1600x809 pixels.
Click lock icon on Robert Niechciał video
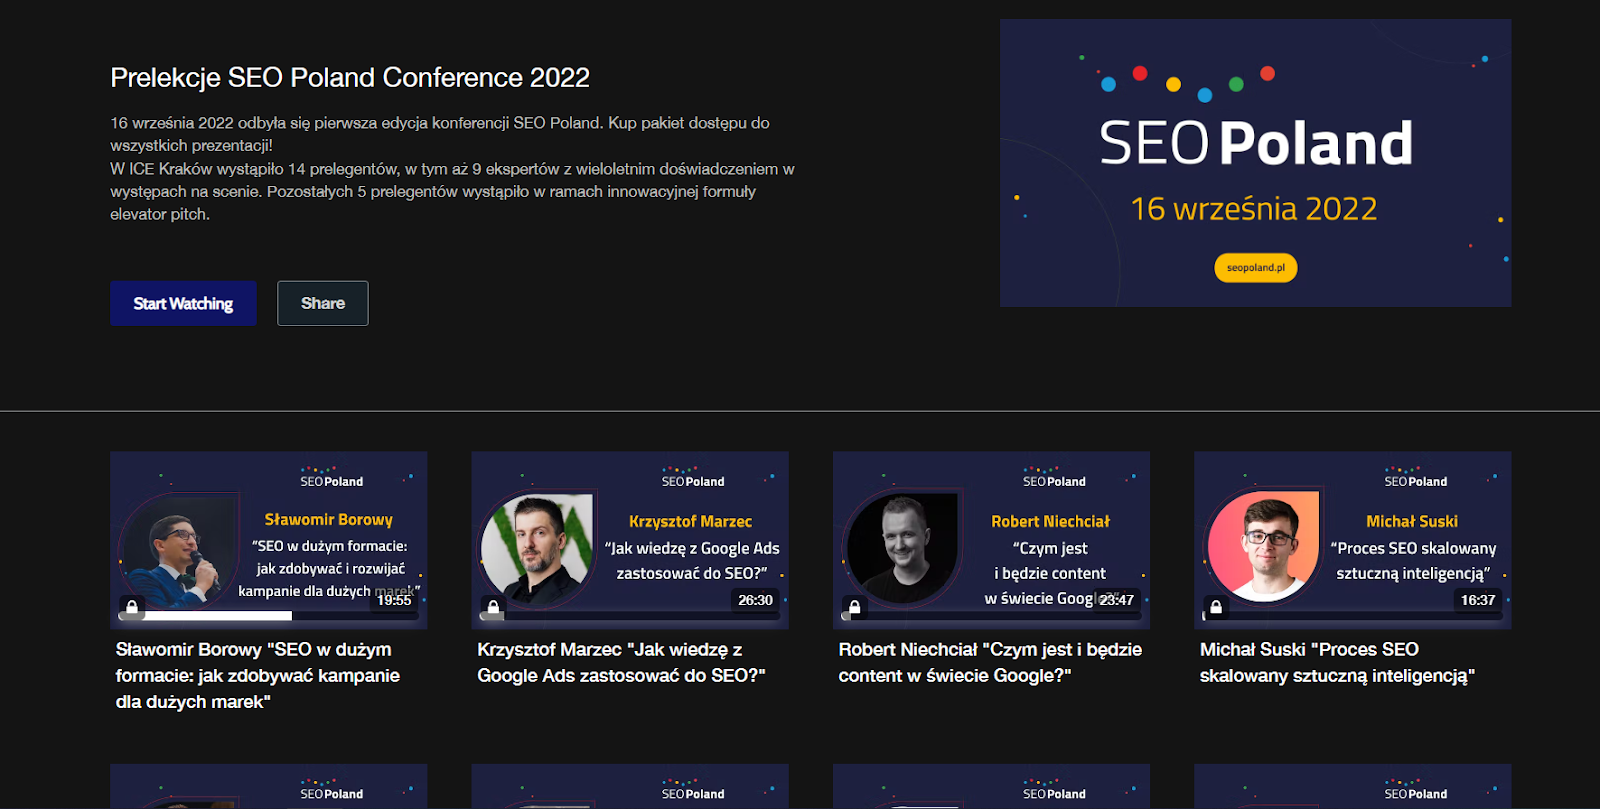[854, 606]
